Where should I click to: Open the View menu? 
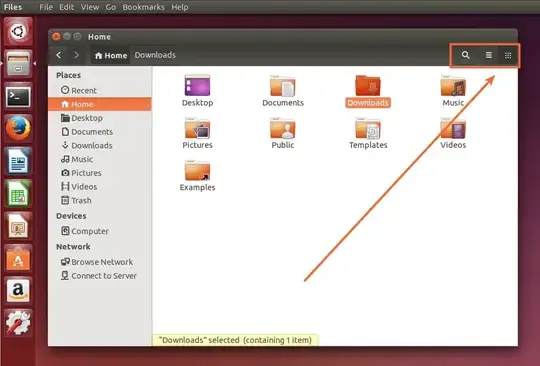point(90,7)
